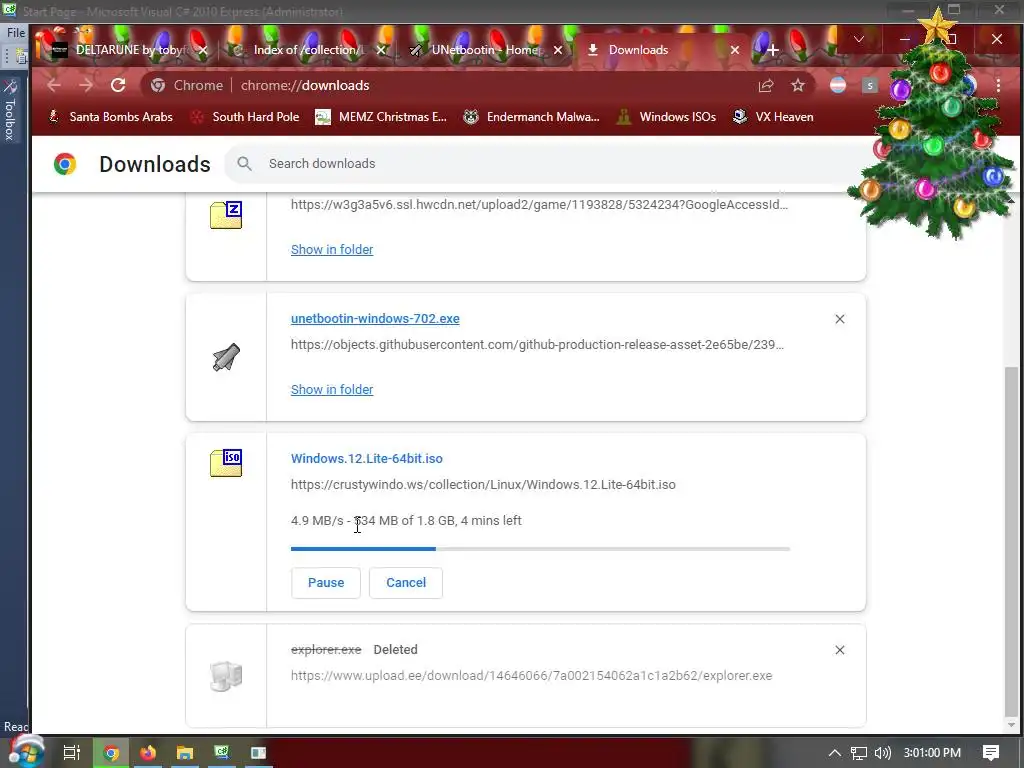Viewport: 1024px width, 768px height.
Task: Close the DELTARUNE tab
Action: click(x=203, y=50)
